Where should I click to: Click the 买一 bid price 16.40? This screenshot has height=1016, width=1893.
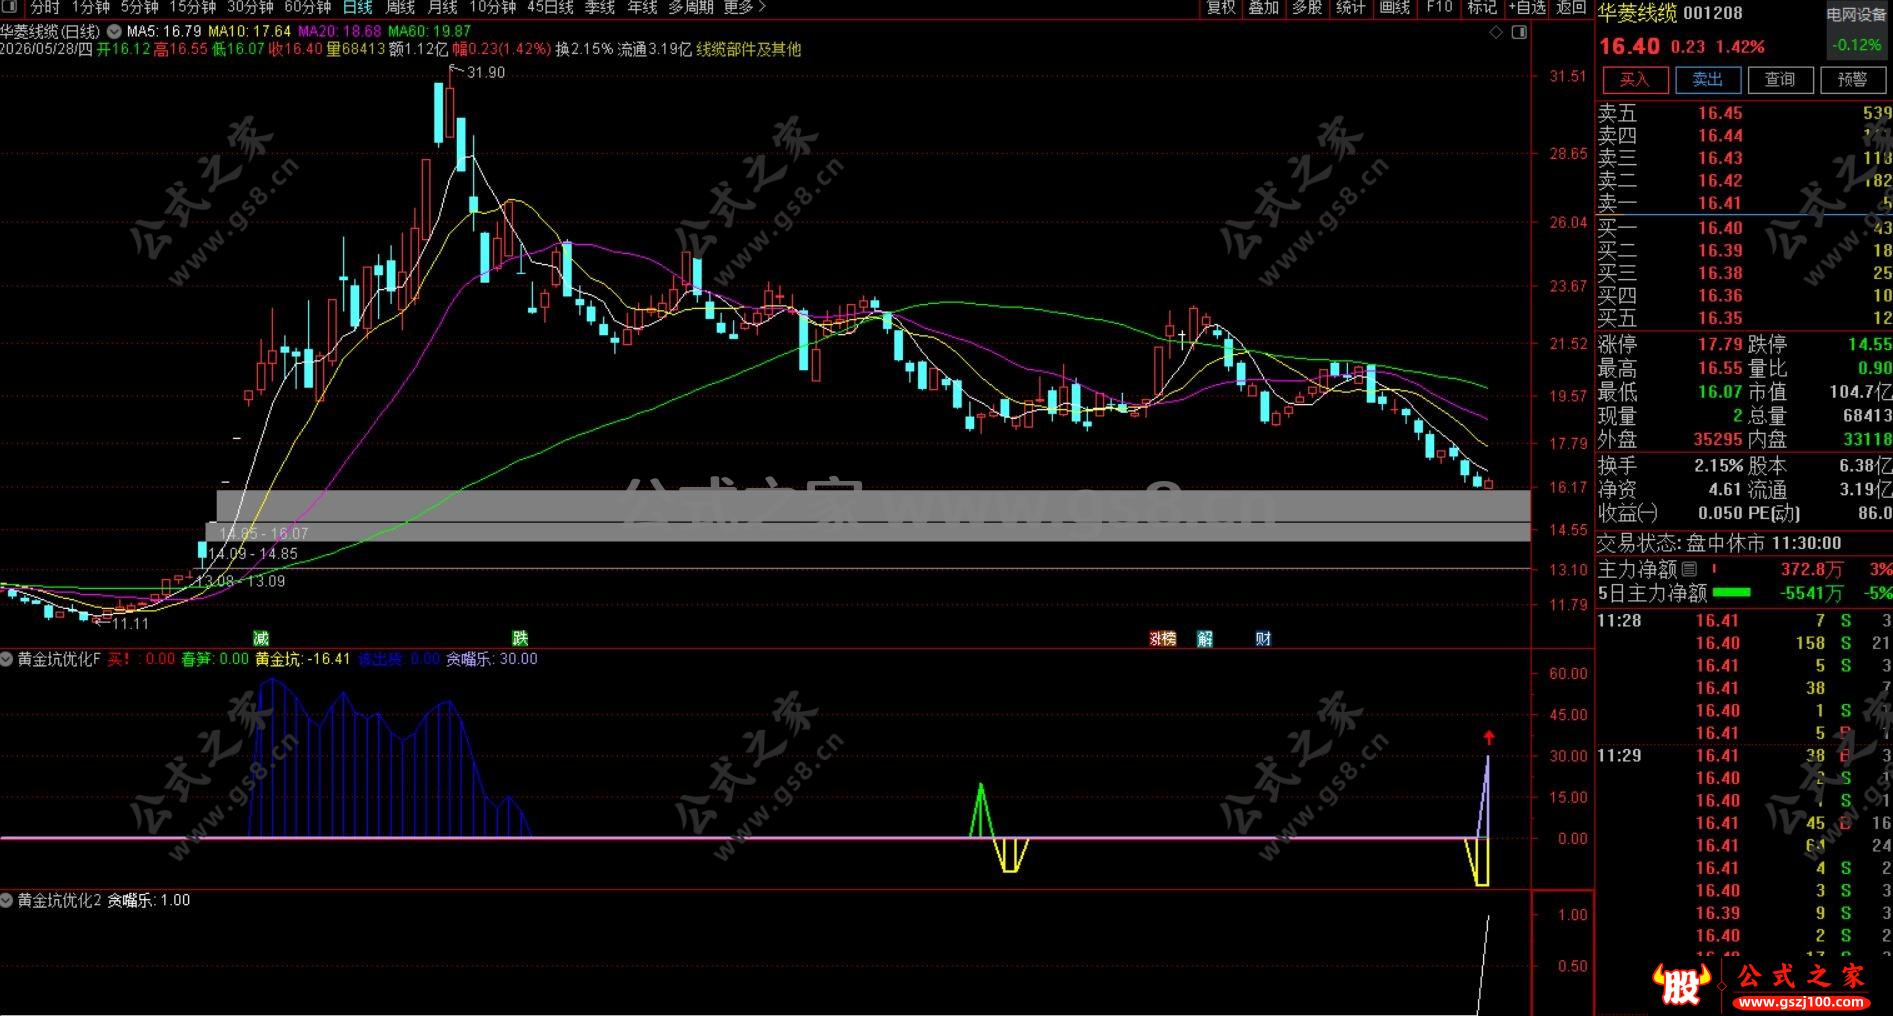1720,228
